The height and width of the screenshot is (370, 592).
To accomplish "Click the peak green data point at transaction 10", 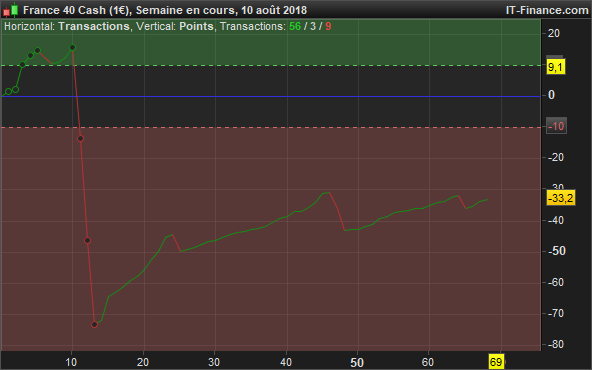I will coord(72,48).
